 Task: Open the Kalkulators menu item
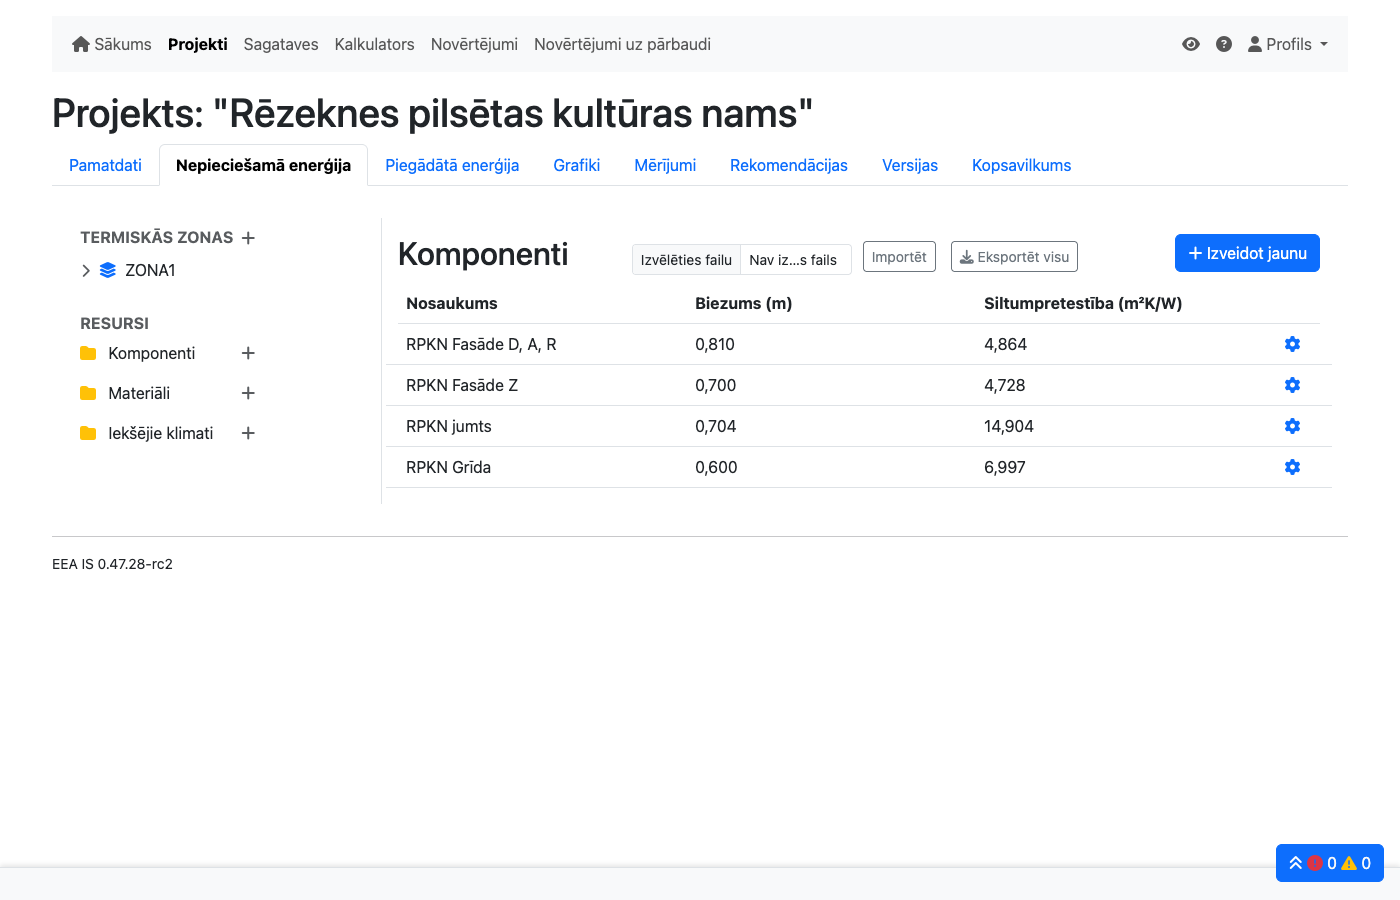[374, 44]
